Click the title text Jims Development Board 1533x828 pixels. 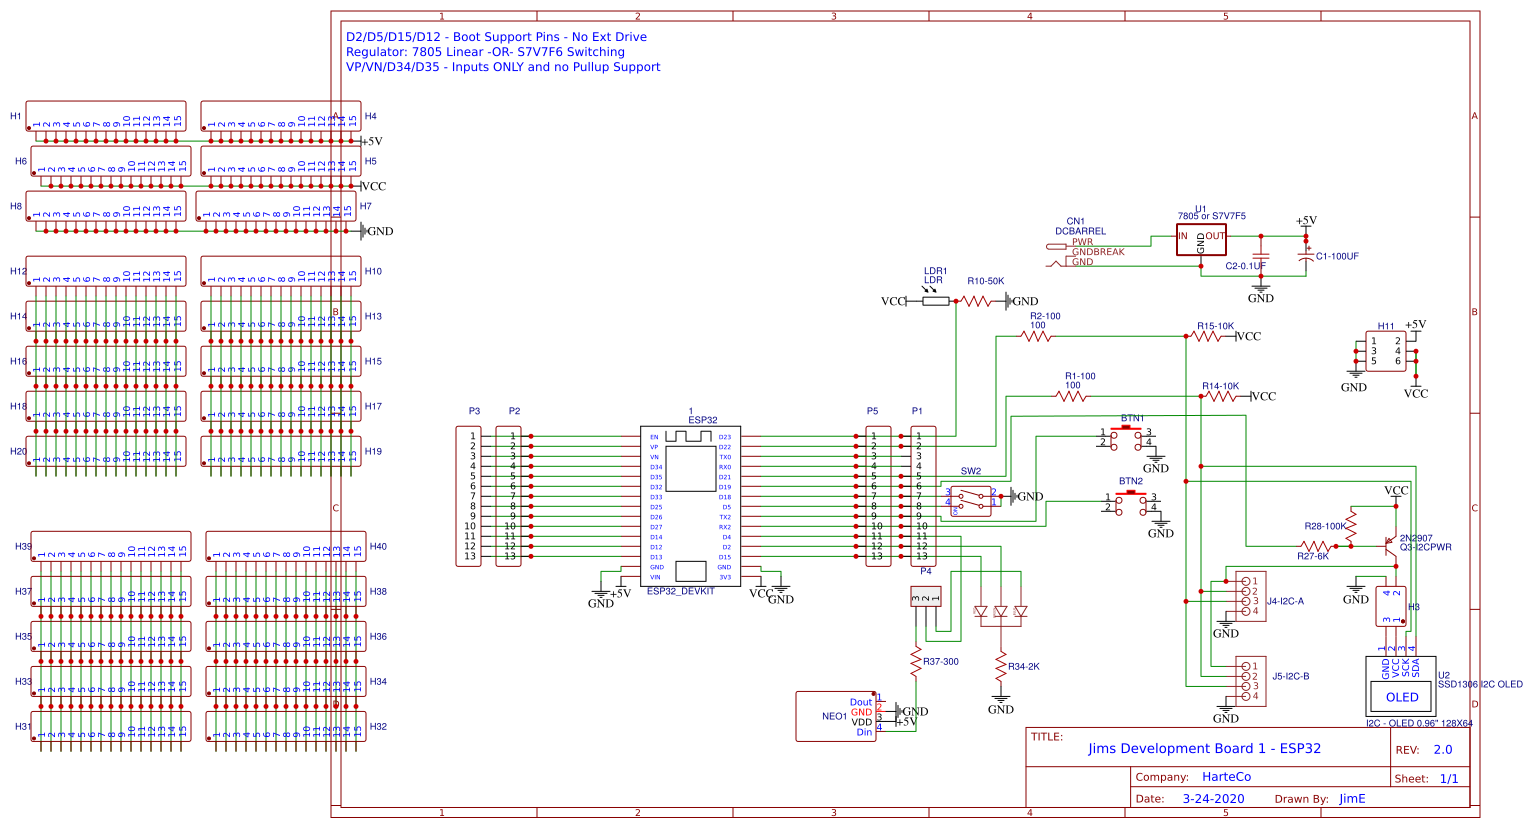[1204, 748]
